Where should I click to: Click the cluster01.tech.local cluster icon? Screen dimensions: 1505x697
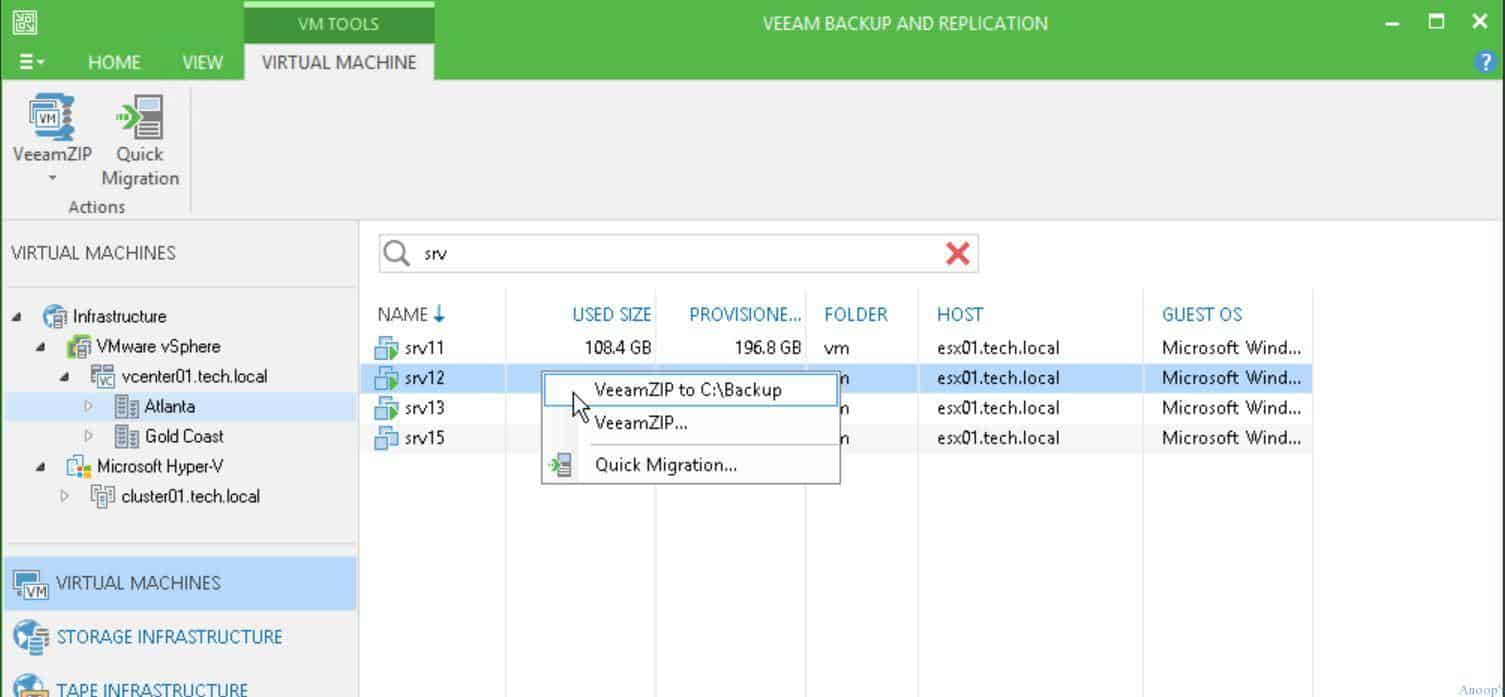(x=103, y=496)
